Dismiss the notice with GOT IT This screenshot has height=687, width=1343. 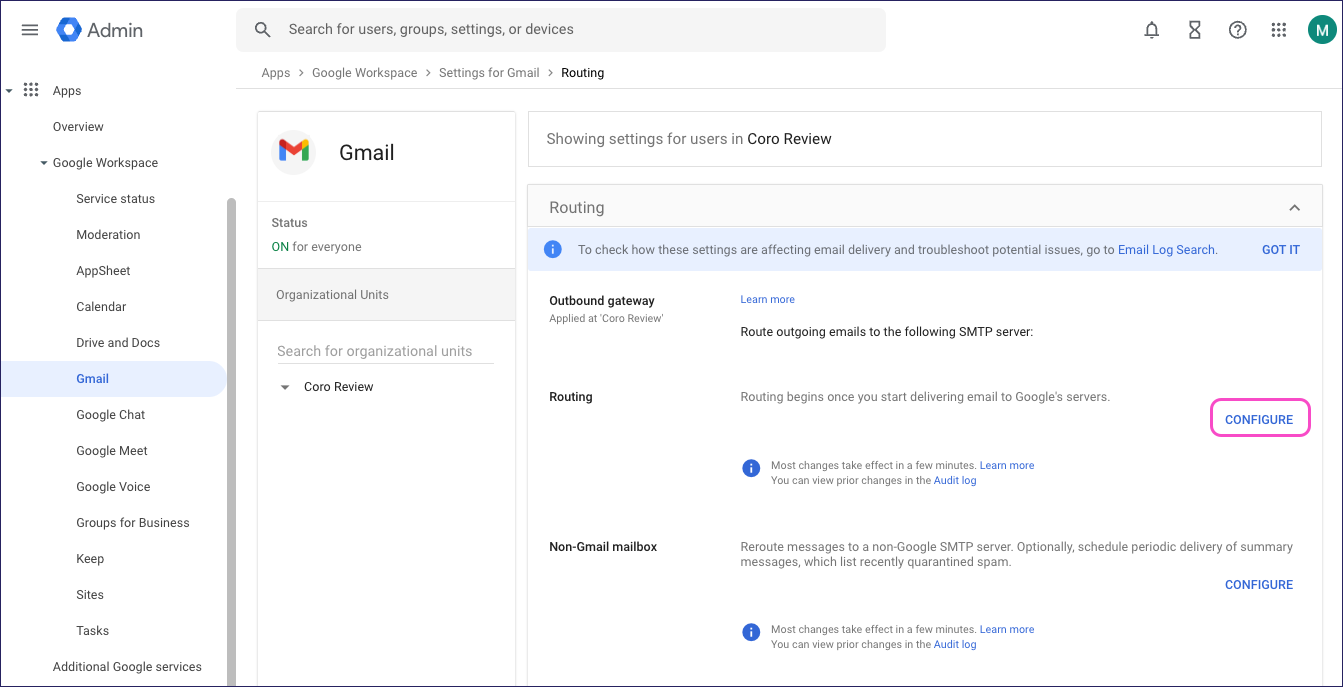(x=1280, y=250)
